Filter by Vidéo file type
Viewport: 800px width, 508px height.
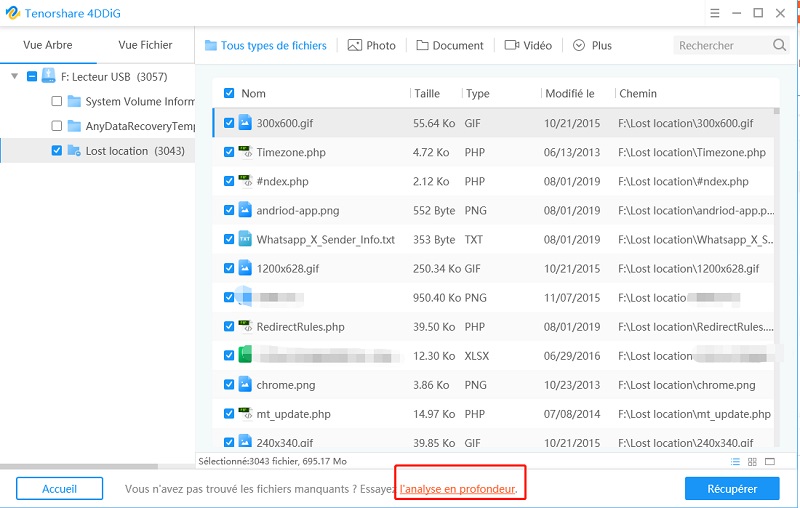tap(528, 45)
